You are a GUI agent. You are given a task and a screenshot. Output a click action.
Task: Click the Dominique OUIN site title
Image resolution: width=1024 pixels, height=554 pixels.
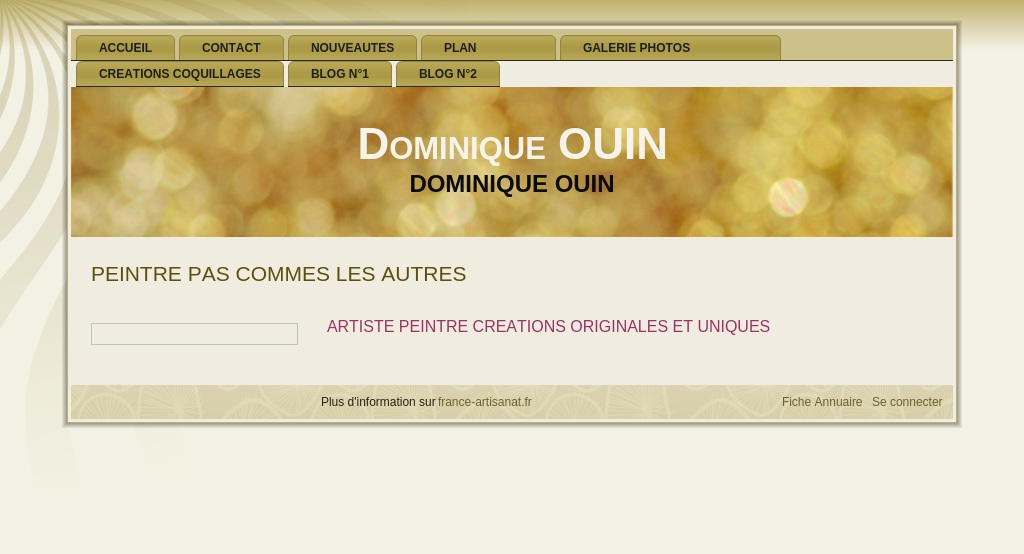pos(512,144)
